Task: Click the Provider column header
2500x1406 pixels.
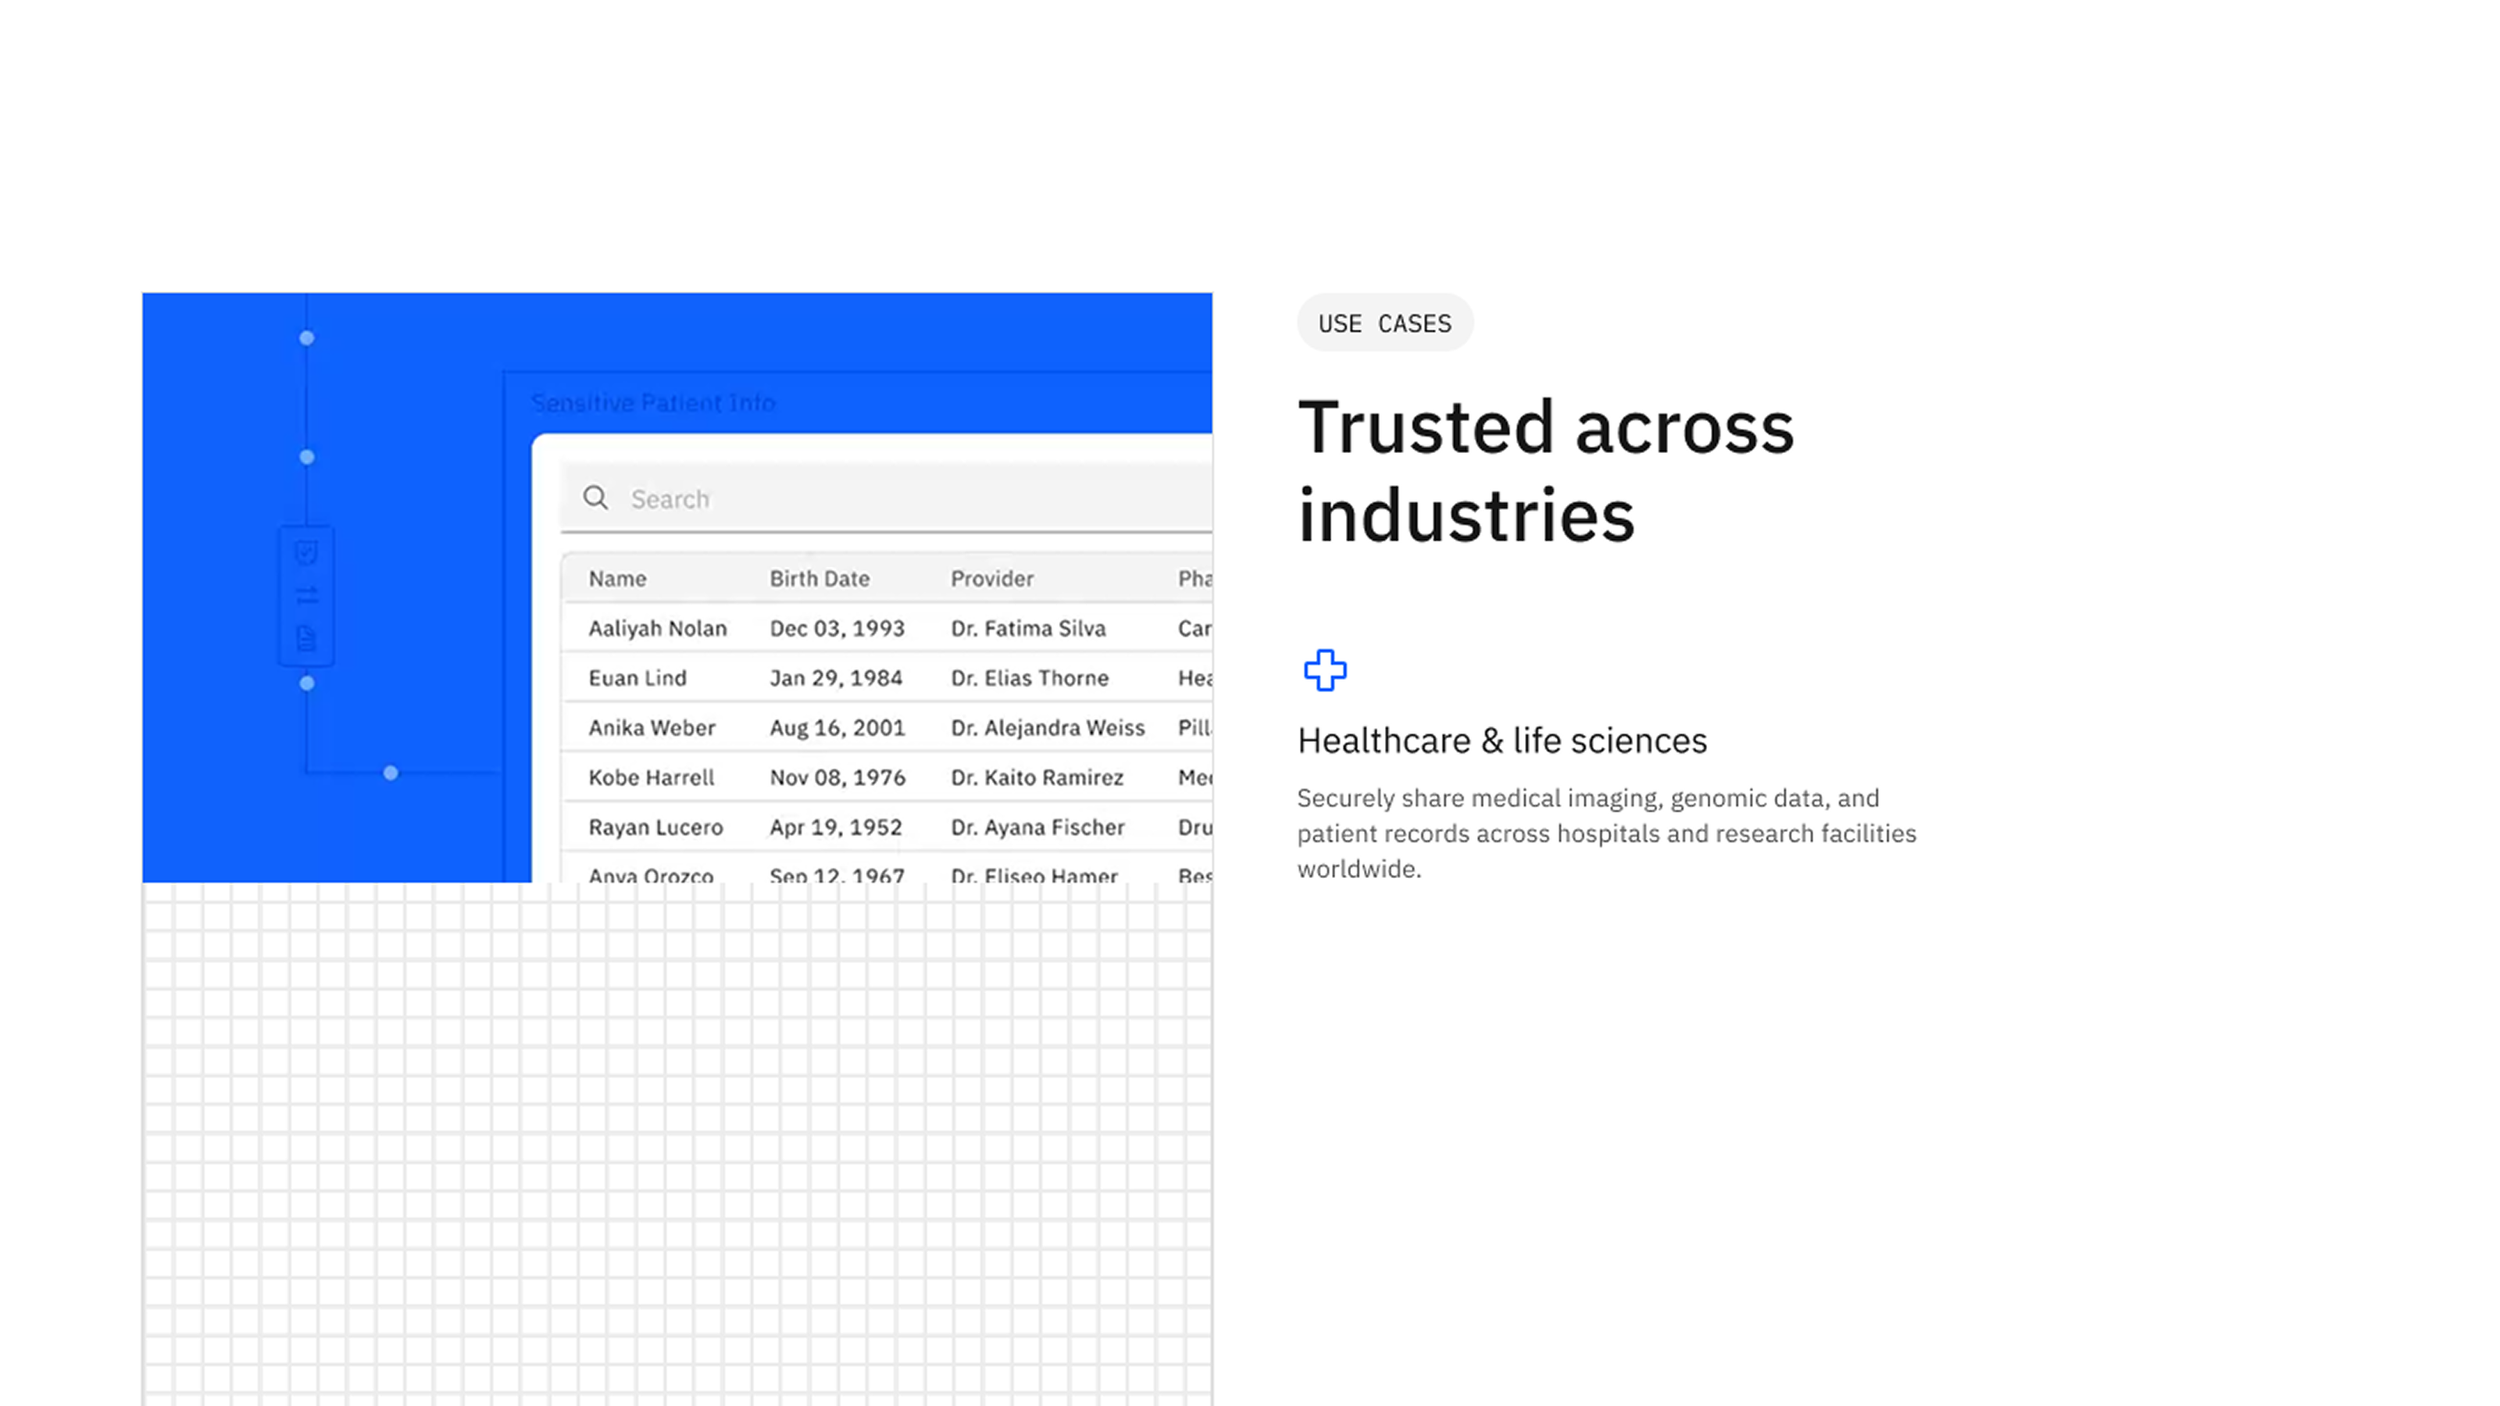Action: [x=991, y=579]
